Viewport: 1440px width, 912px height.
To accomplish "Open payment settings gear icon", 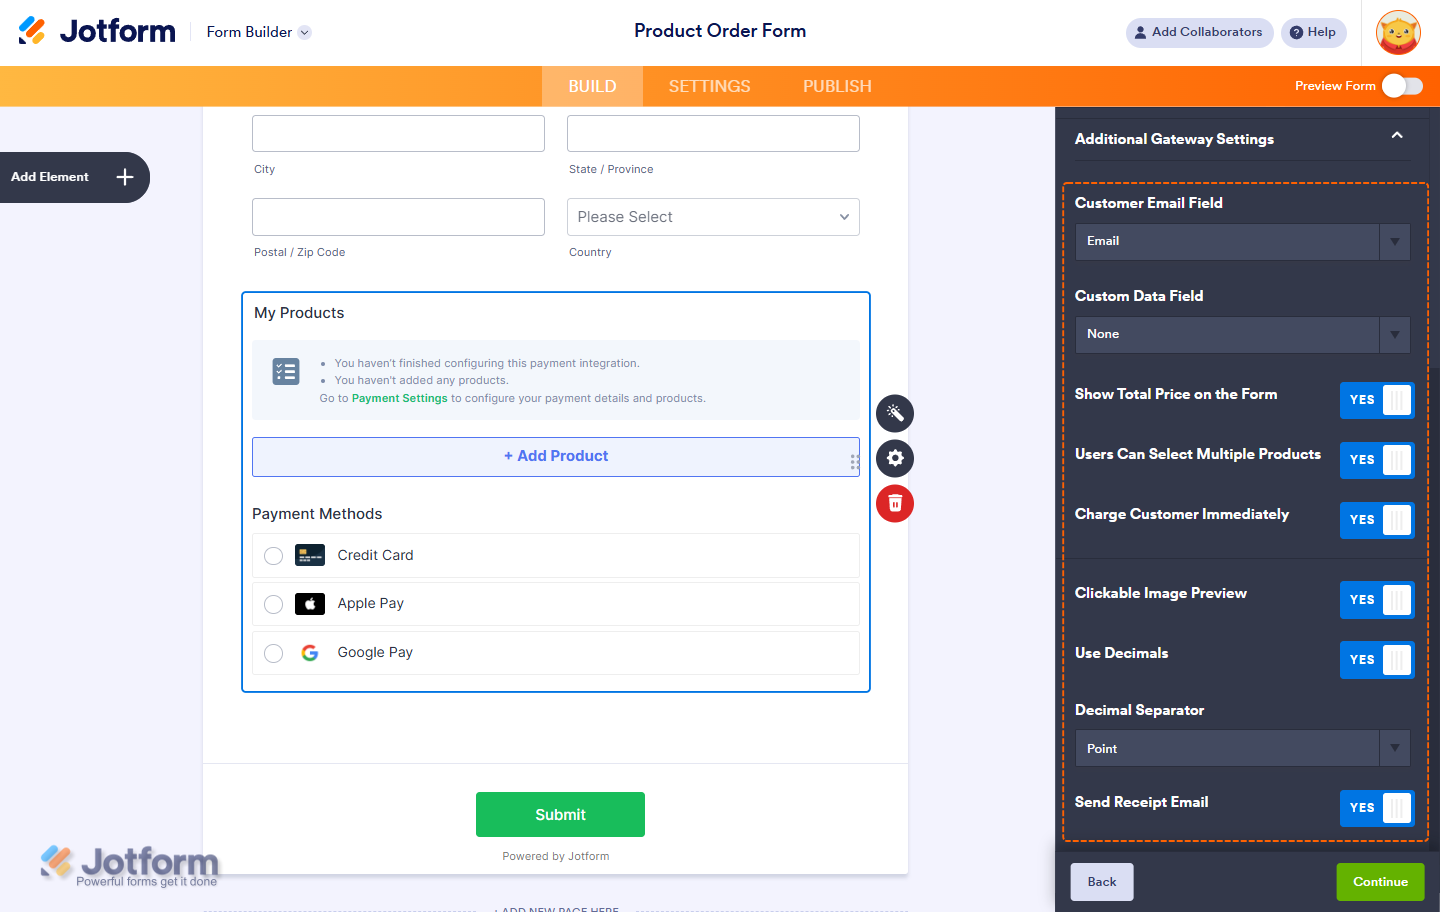I will click(x=895, y=458).
